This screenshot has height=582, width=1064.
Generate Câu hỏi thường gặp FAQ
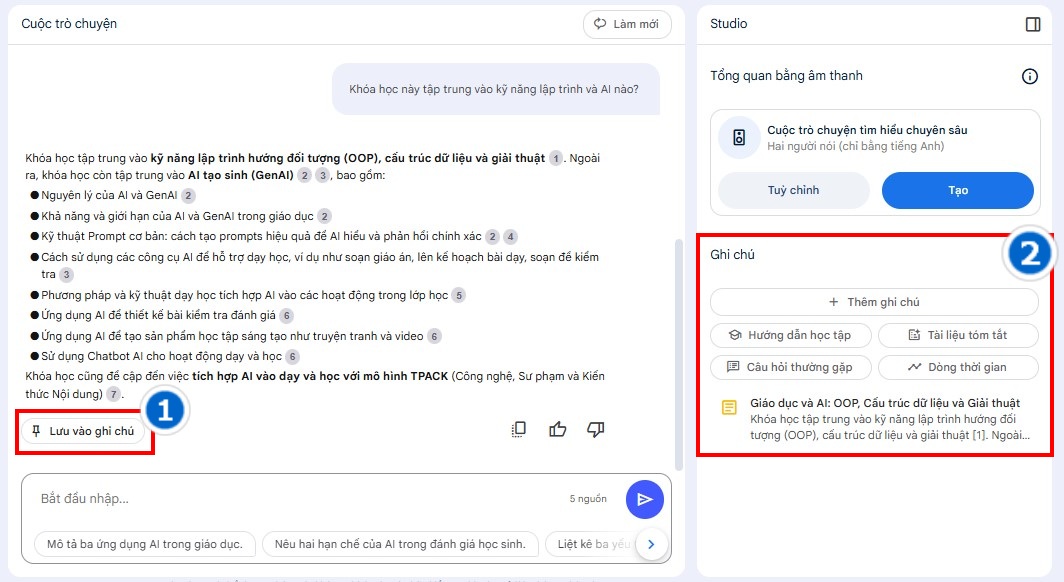(793, 367)
